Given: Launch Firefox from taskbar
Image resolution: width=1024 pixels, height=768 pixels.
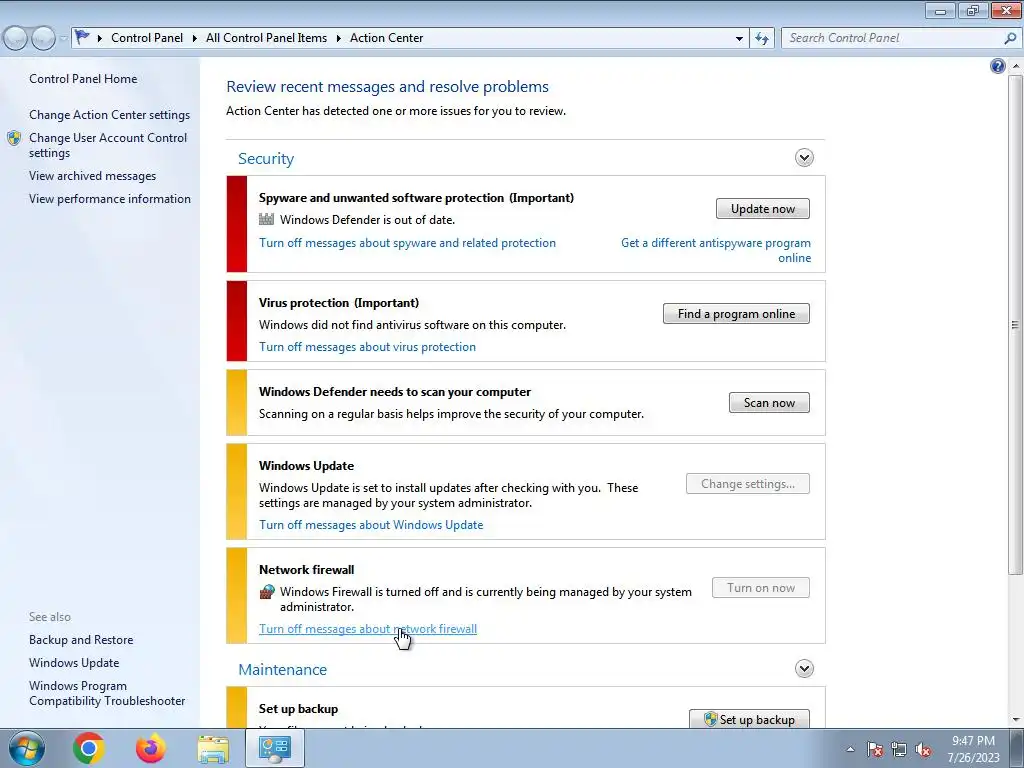Looking at the screenshot, I should (x=151, y=748).
